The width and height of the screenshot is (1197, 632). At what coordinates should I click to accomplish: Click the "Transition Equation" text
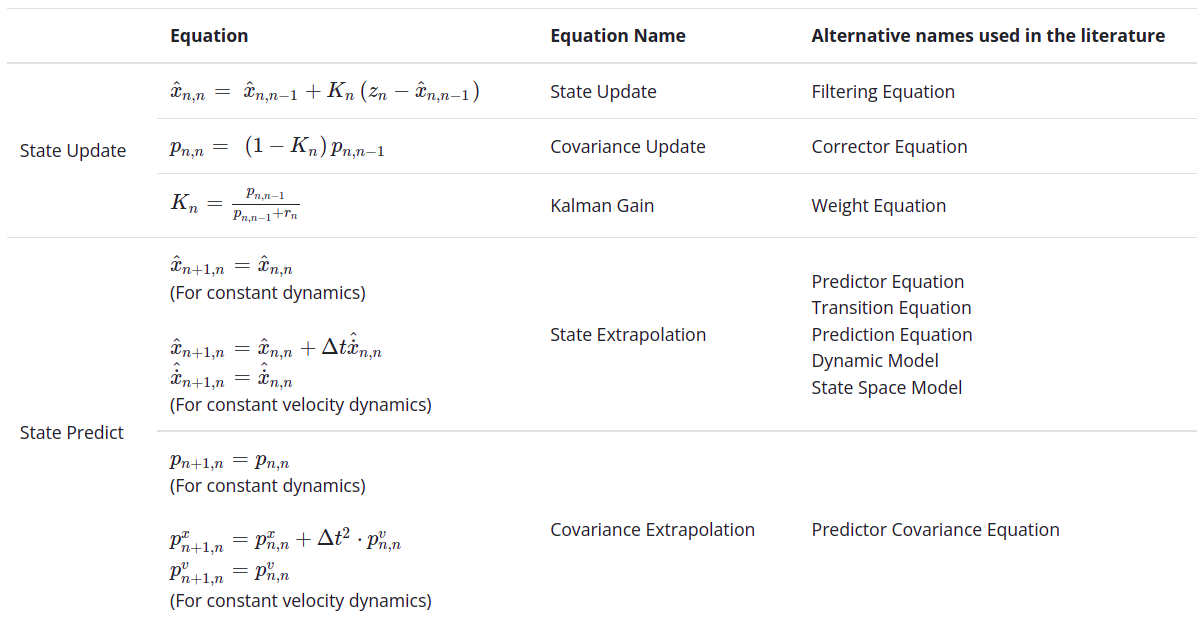pos(891,308)
